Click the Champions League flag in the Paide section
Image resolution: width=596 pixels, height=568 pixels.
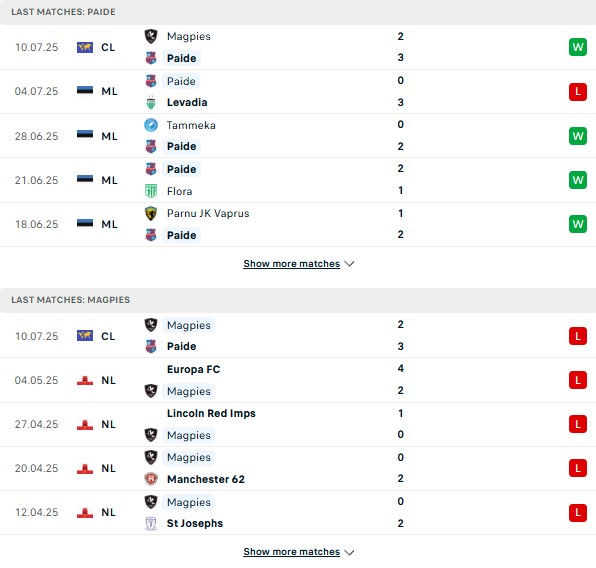pos(85,47)
